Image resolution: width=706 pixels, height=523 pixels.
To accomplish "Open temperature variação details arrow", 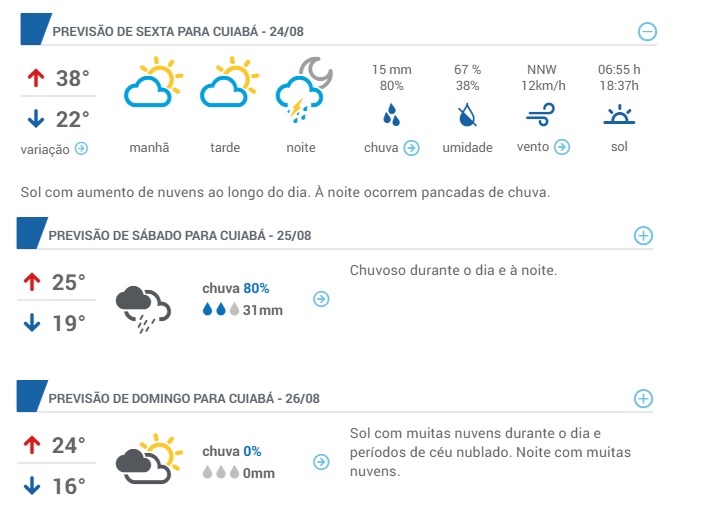I will (81, 148).
